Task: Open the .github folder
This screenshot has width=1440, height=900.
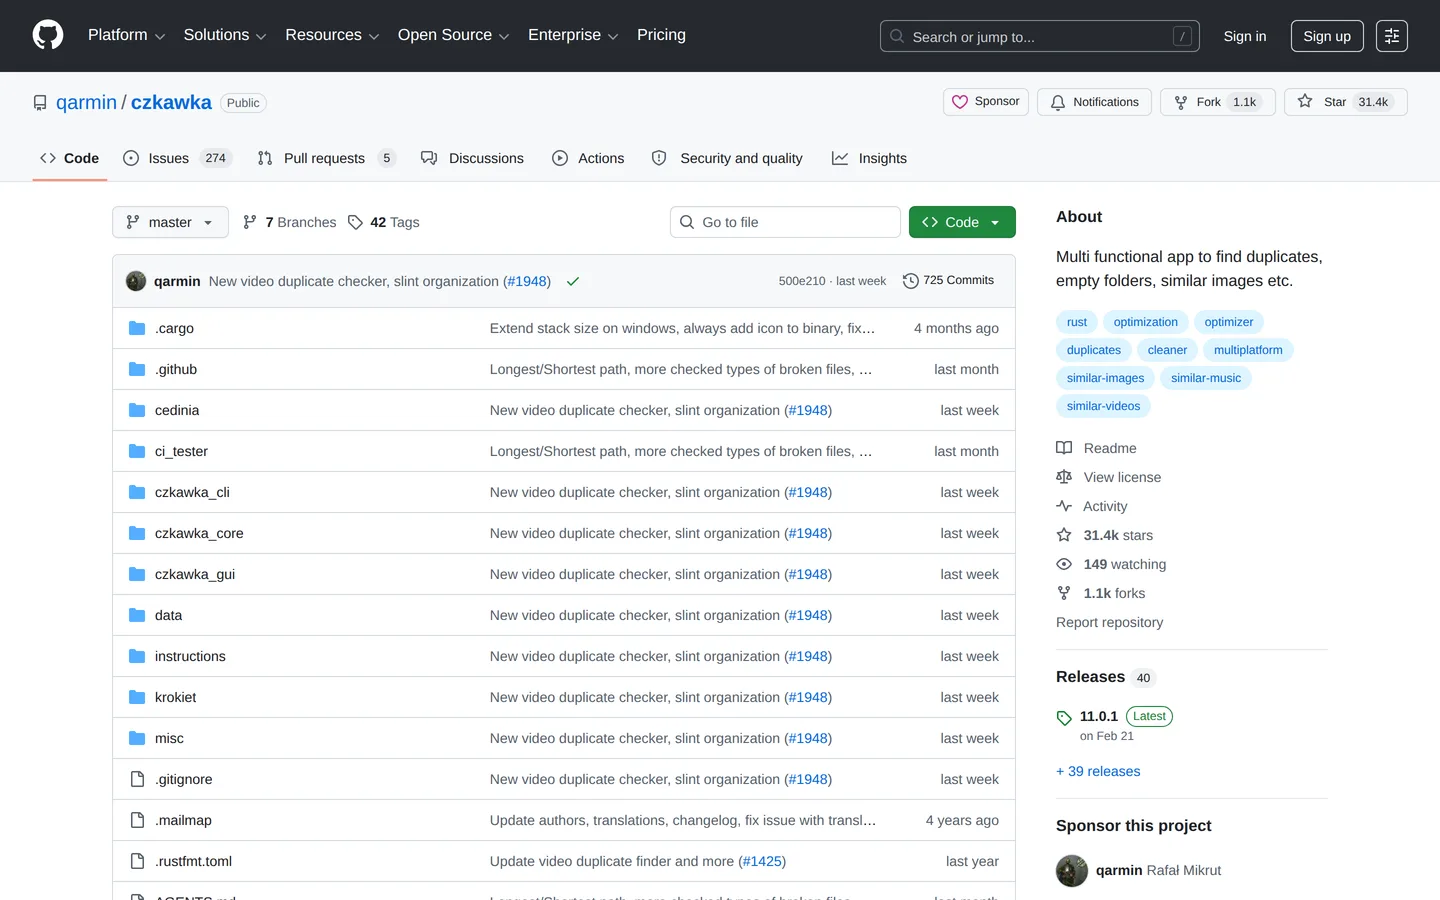Action: point(176,369)
